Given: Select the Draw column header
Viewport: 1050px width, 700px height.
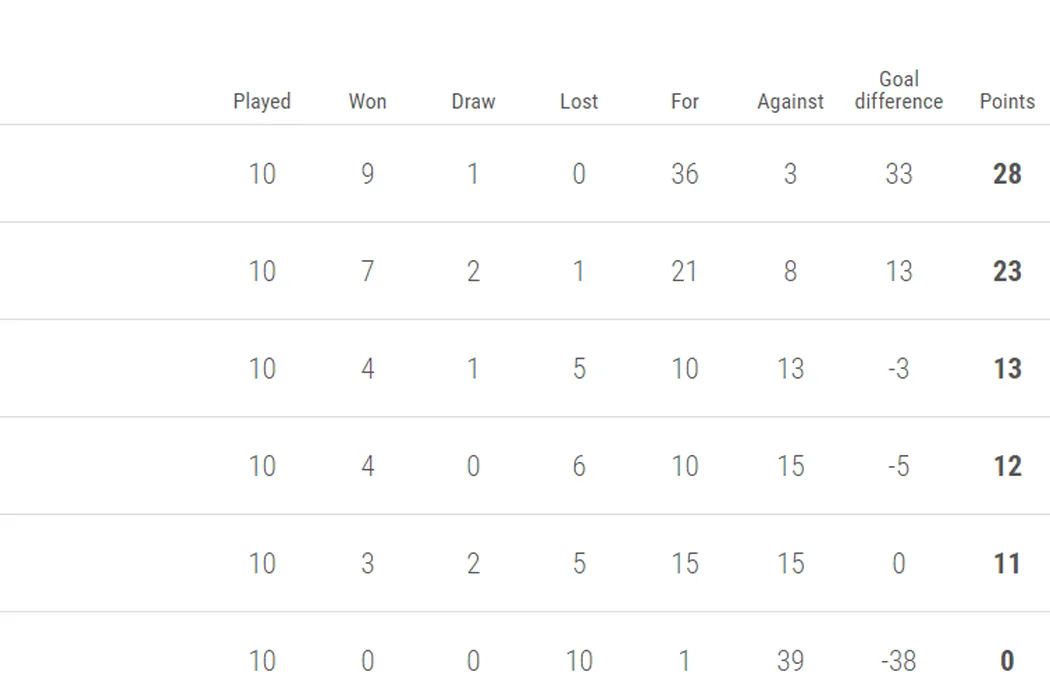Looking at the screenshot, I should click(x=473, y=101).
